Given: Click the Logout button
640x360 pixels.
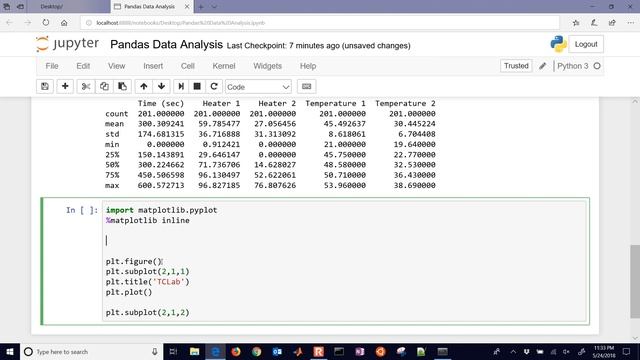Looking at the screenshot, I should pos(586,44).
